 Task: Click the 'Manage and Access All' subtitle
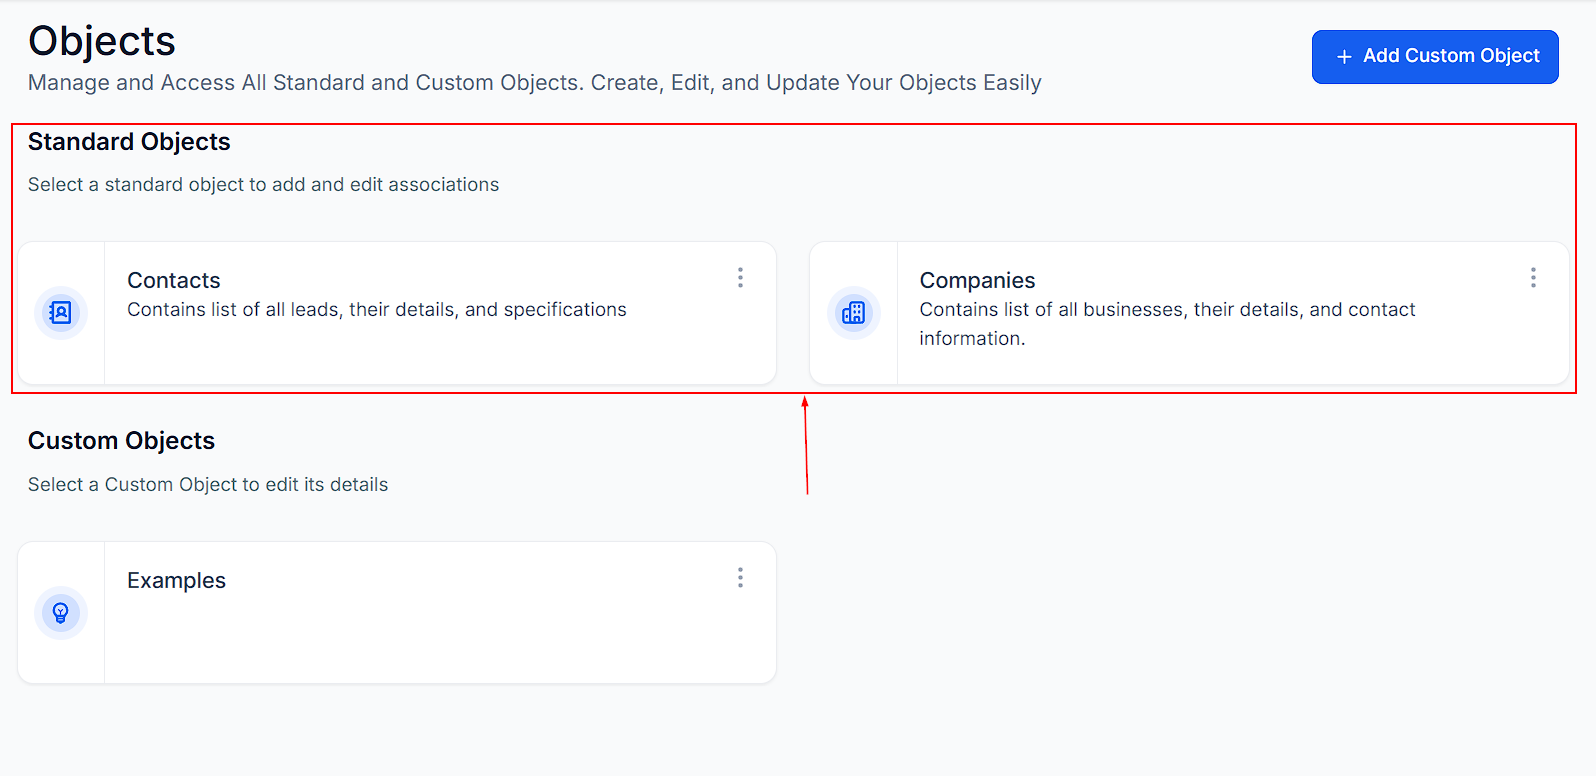click(534, 83)
